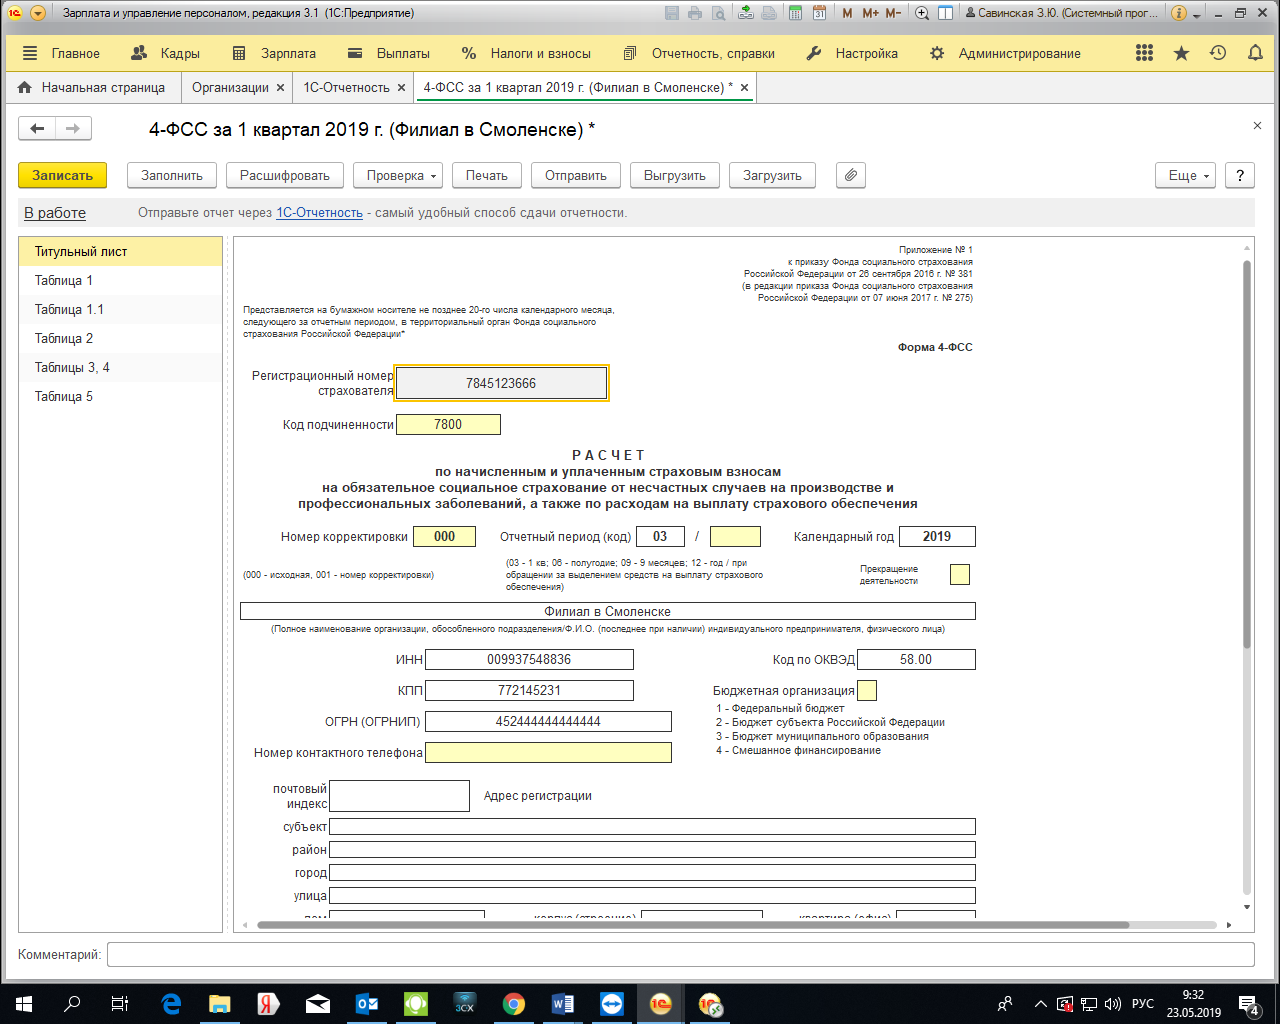Go back with left arrow button

(37, 128)
